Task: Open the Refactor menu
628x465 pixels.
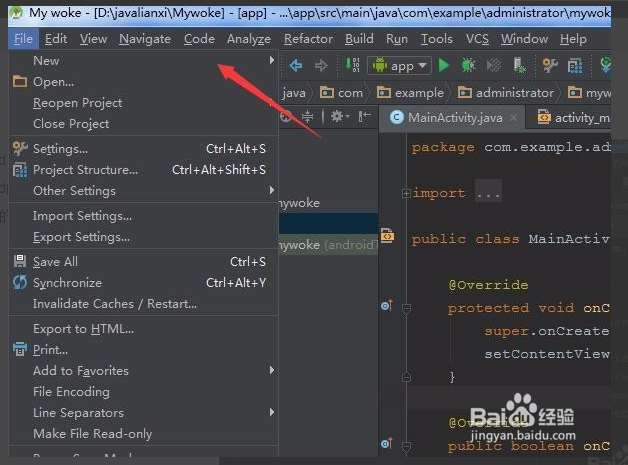Action: pos(308,39)
